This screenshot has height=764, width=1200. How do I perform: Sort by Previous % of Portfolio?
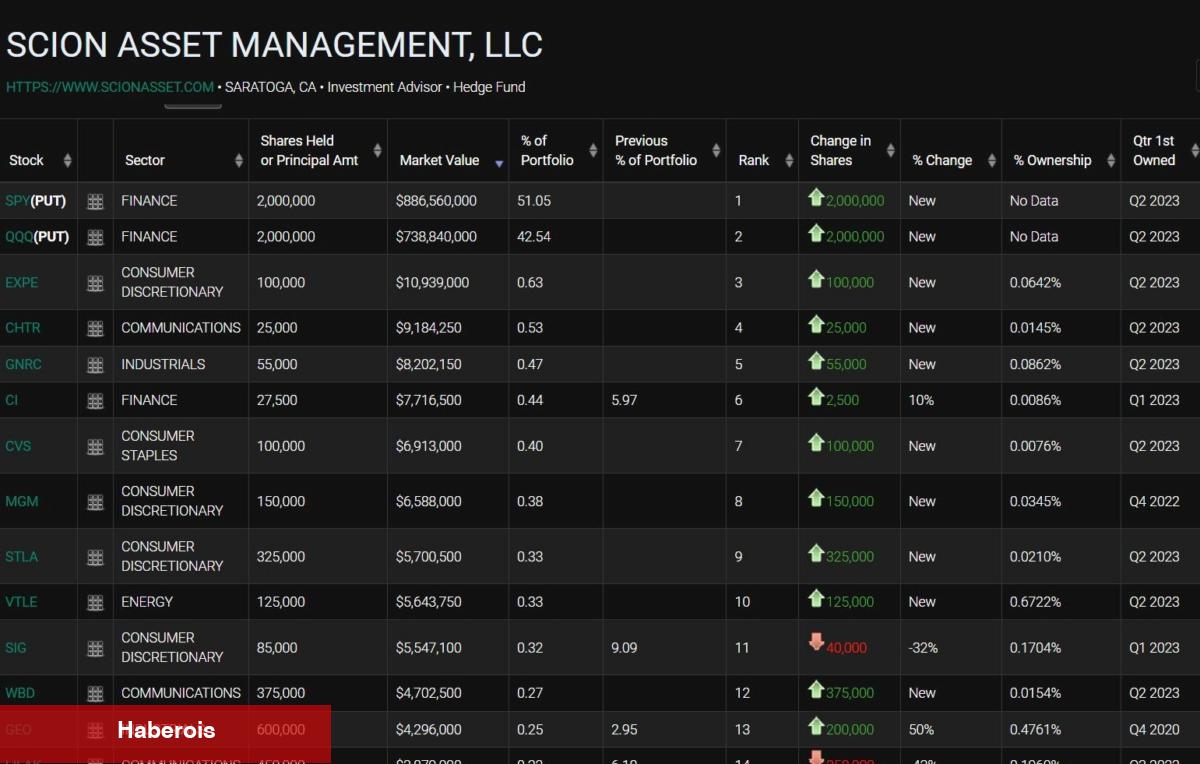point(716,151)
